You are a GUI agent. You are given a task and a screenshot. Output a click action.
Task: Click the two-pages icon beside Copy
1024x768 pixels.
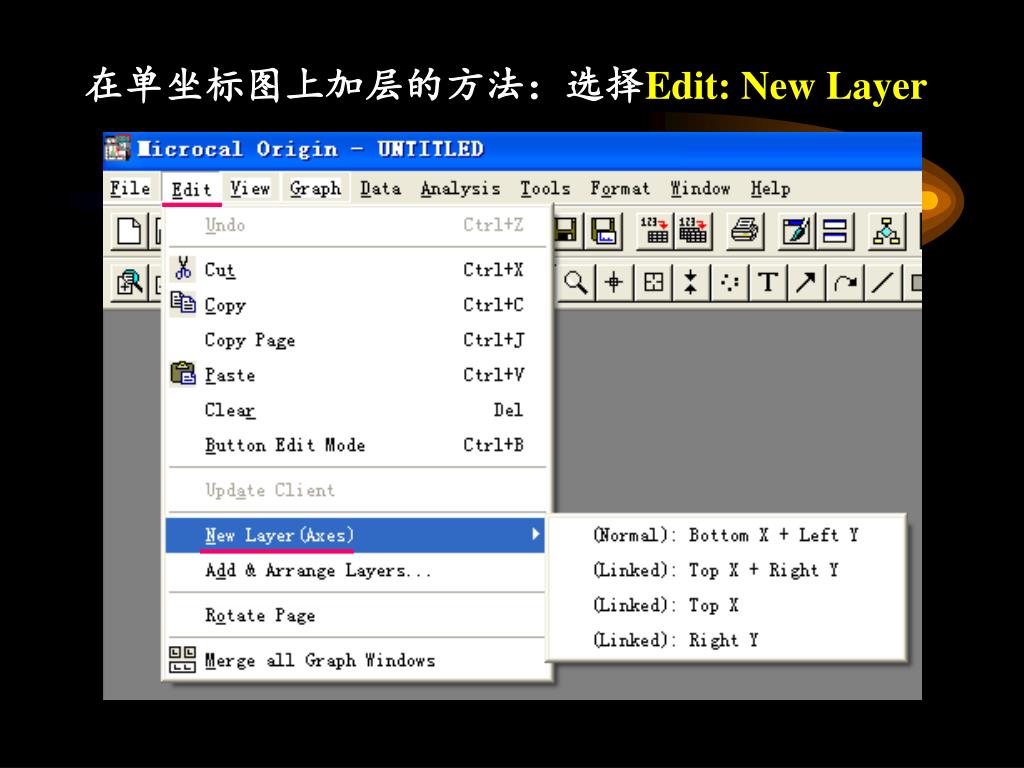[183, 303]
